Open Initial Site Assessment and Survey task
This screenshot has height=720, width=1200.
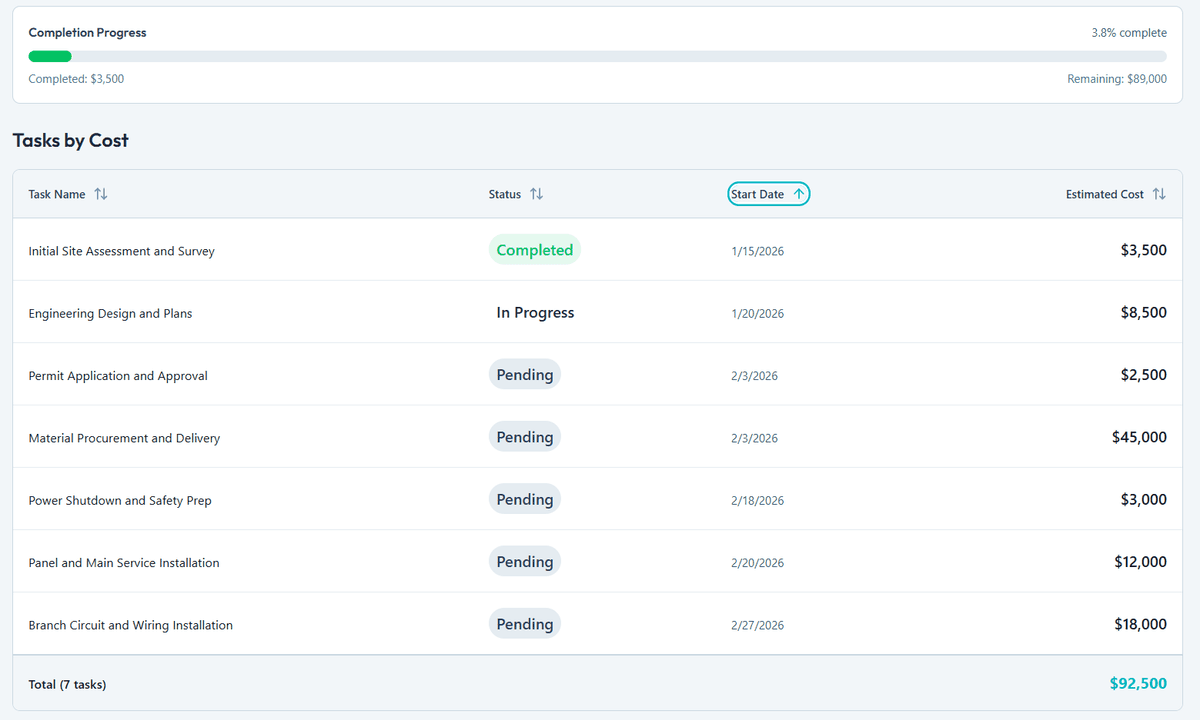[121, 251]
